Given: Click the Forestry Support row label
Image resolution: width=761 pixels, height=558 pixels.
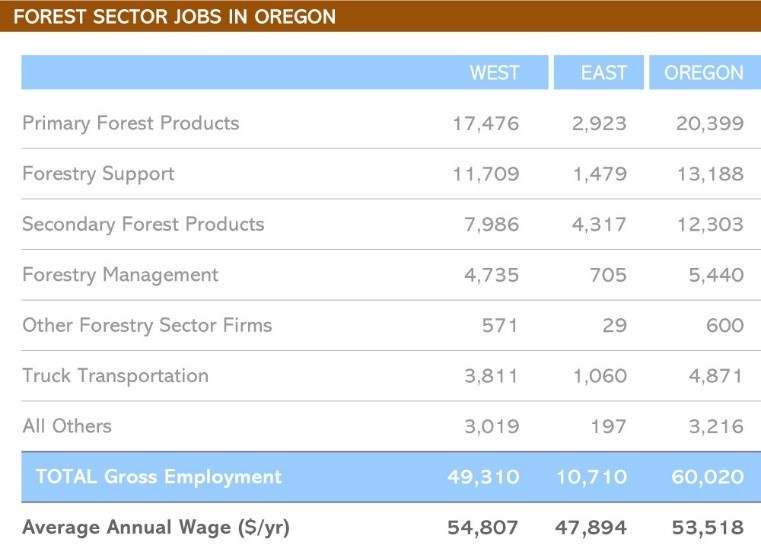Looking at the screenshot, I should click(98, 174).
